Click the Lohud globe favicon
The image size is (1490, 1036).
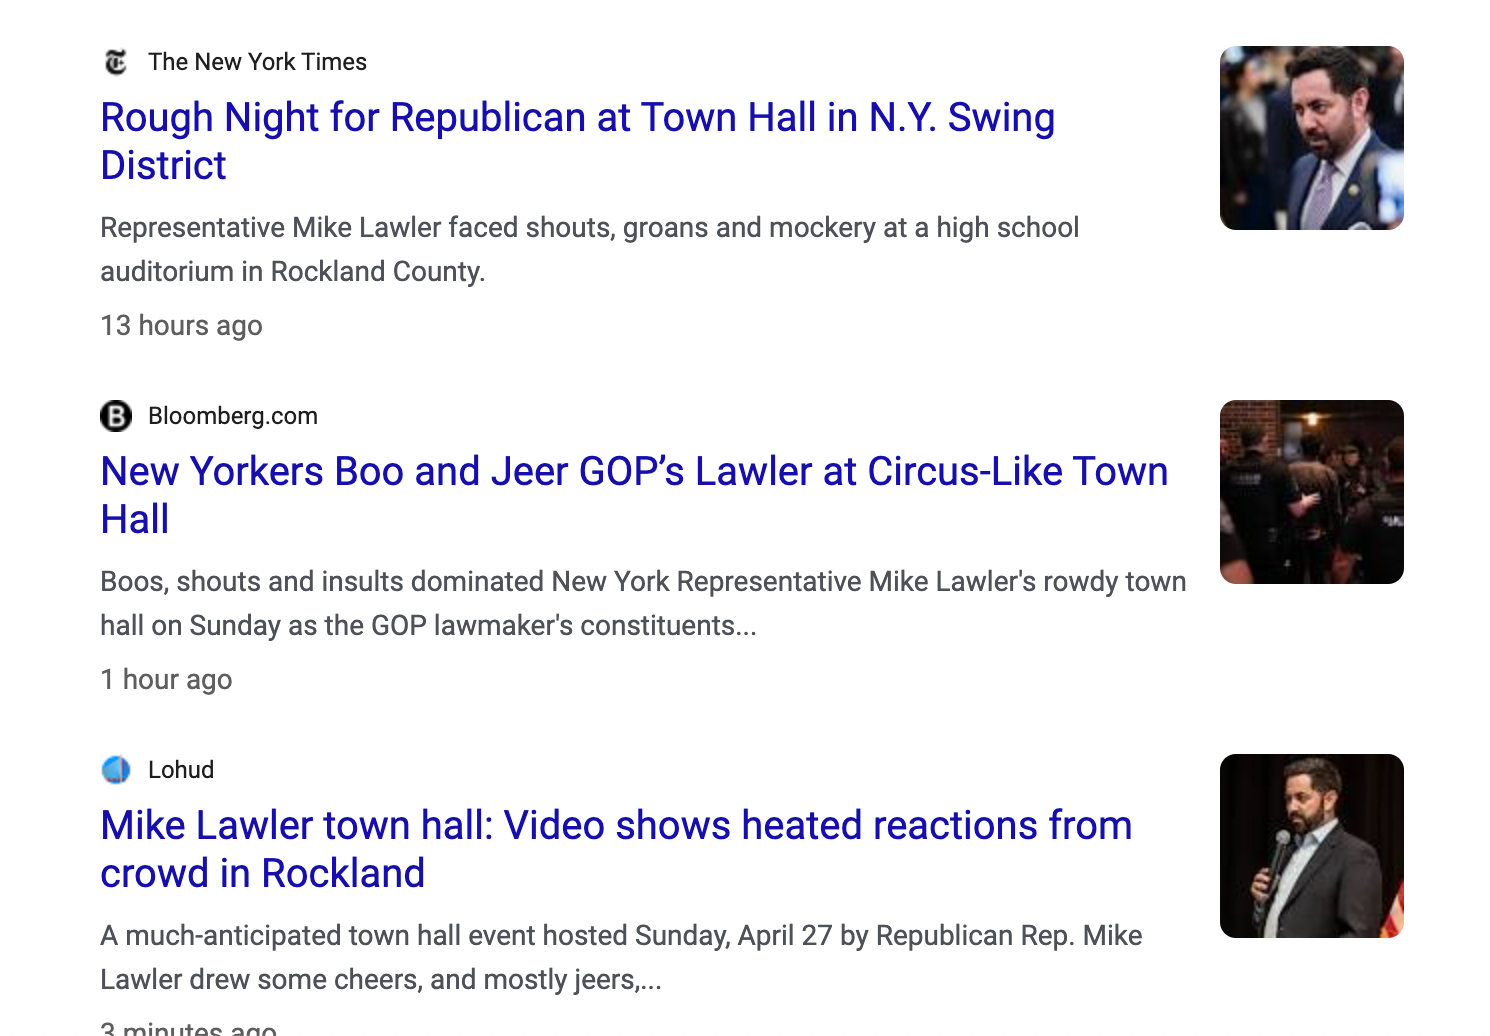click(116, 770)
